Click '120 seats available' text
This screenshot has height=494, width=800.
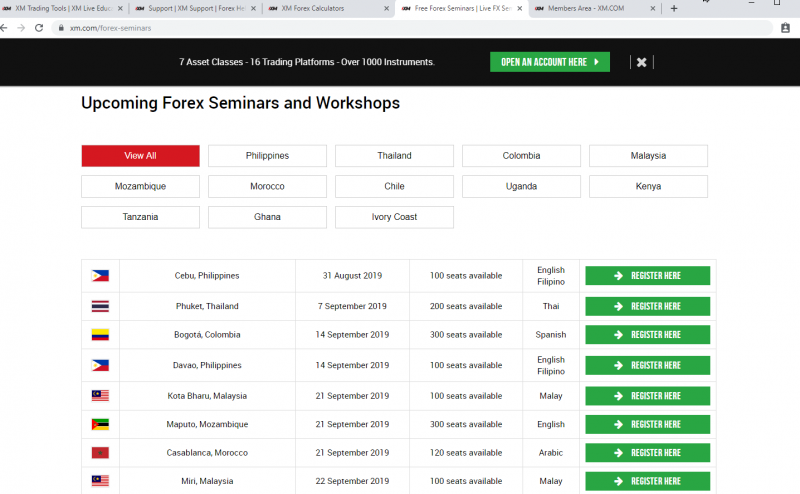coord(466,453)
